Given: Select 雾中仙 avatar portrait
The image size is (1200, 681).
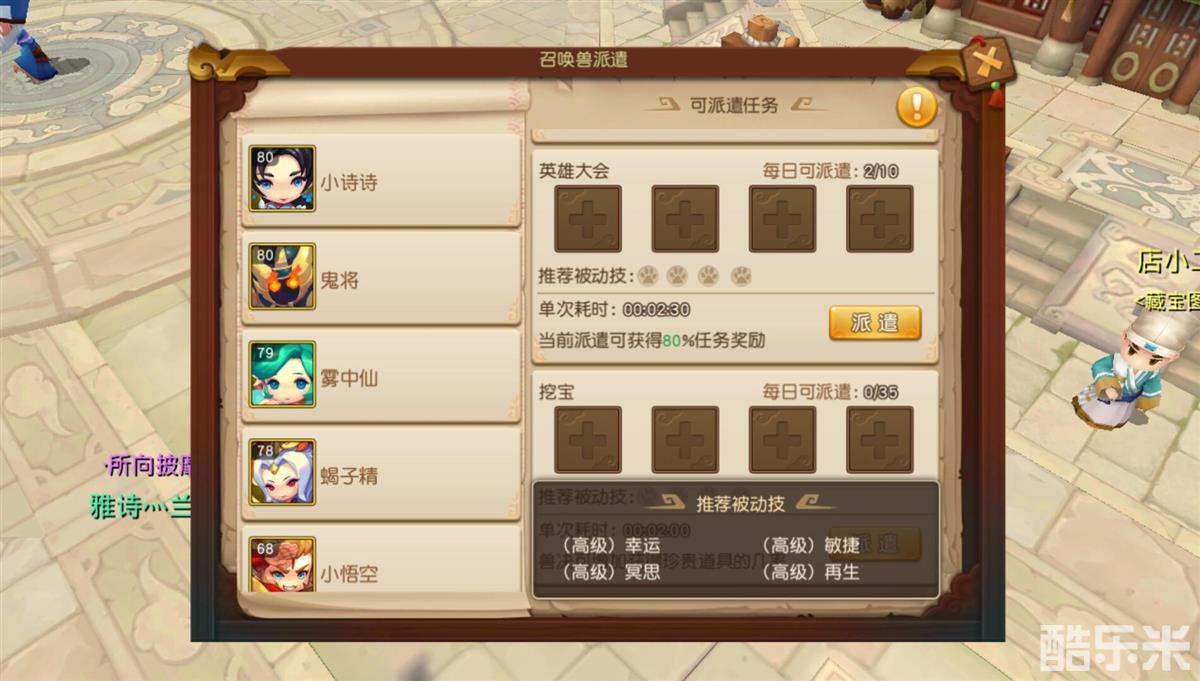Looking at the screenshot, I should (282, 374).
